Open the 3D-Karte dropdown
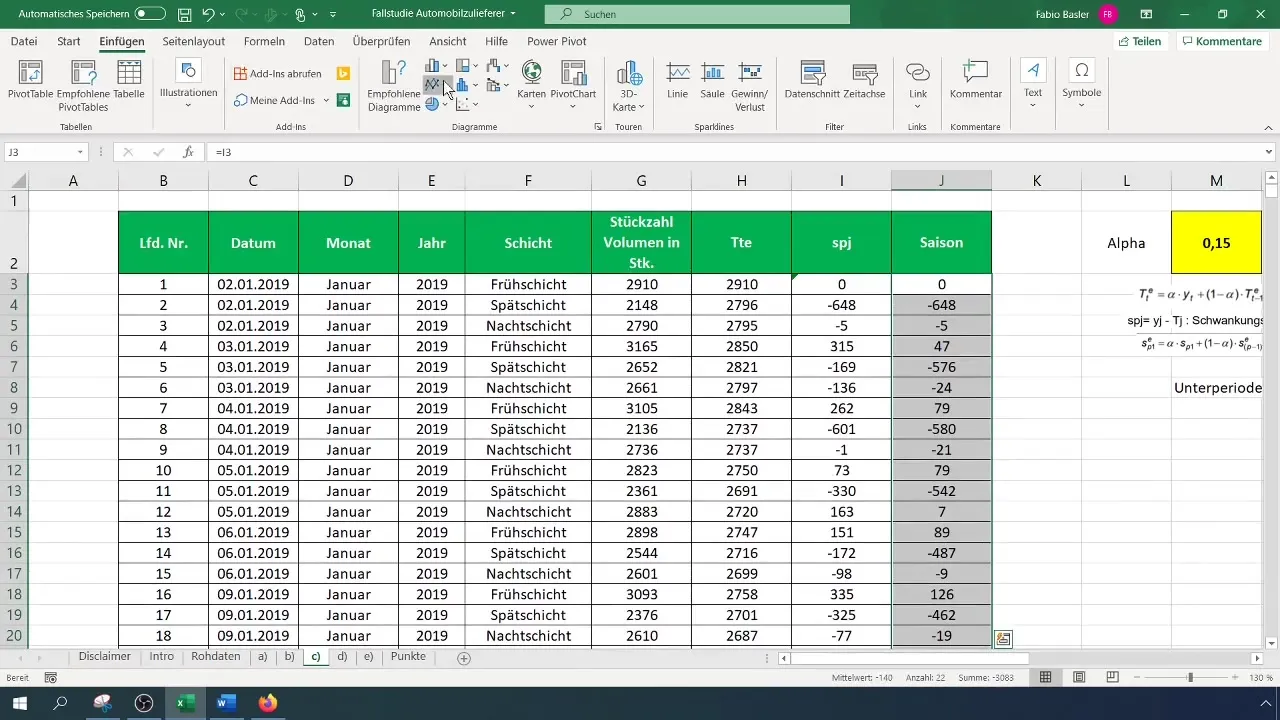 (629, 85)
